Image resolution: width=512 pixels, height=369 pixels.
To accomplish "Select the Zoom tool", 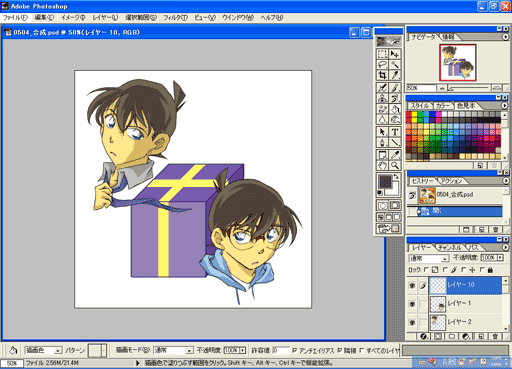I will (x=395, y=165).
